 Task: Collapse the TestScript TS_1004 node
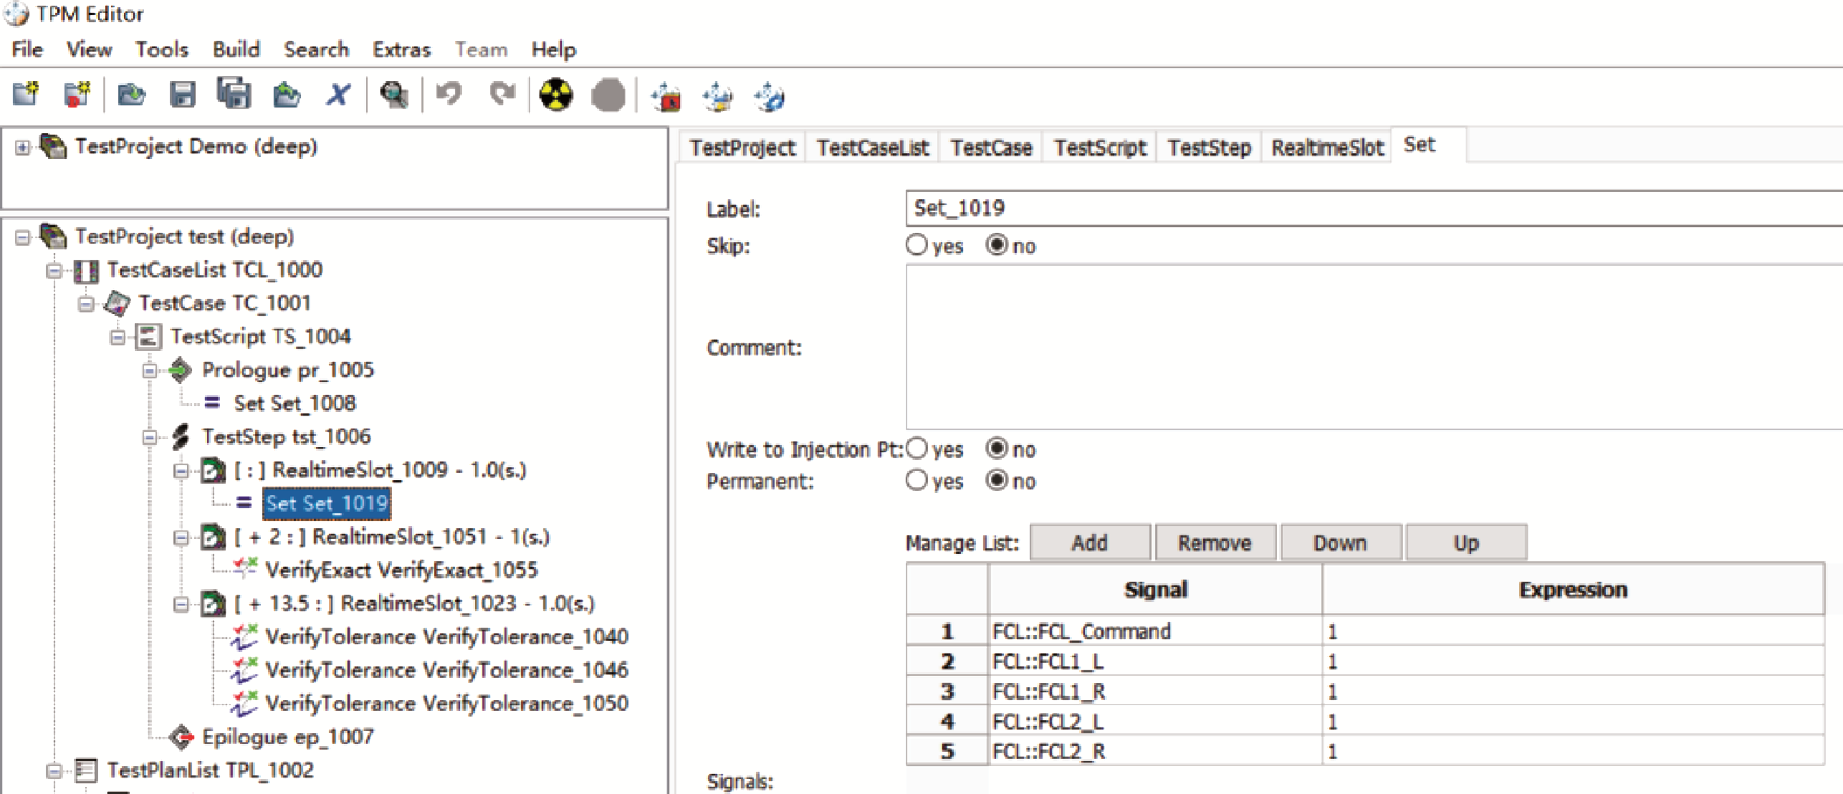[x=118, y=338]
